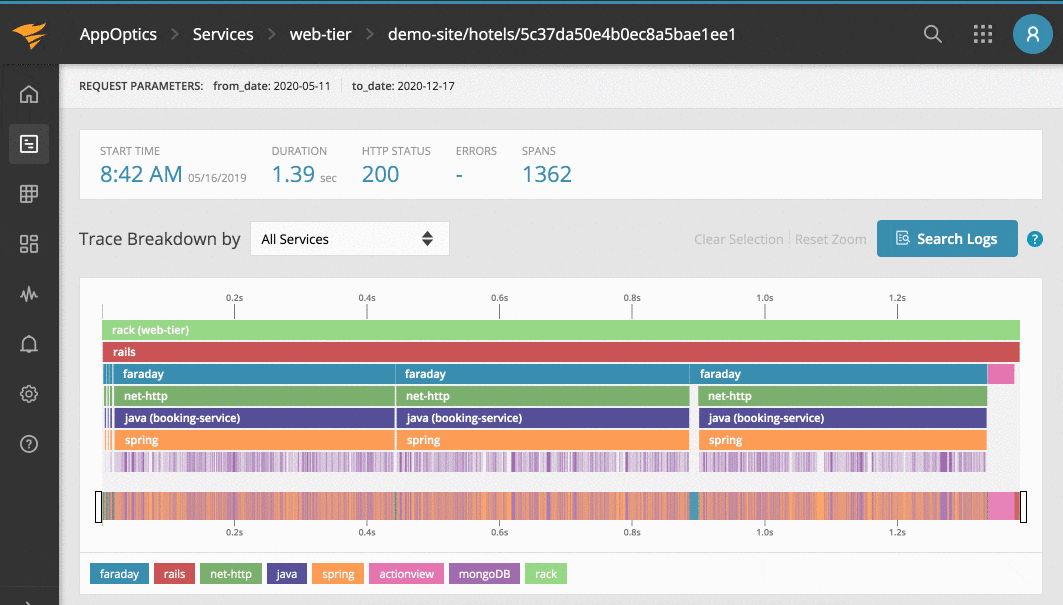The height and width of the screenshot is (605, 1063).
Task: Click the Search Logs button
Action: [x=947, y=239]
